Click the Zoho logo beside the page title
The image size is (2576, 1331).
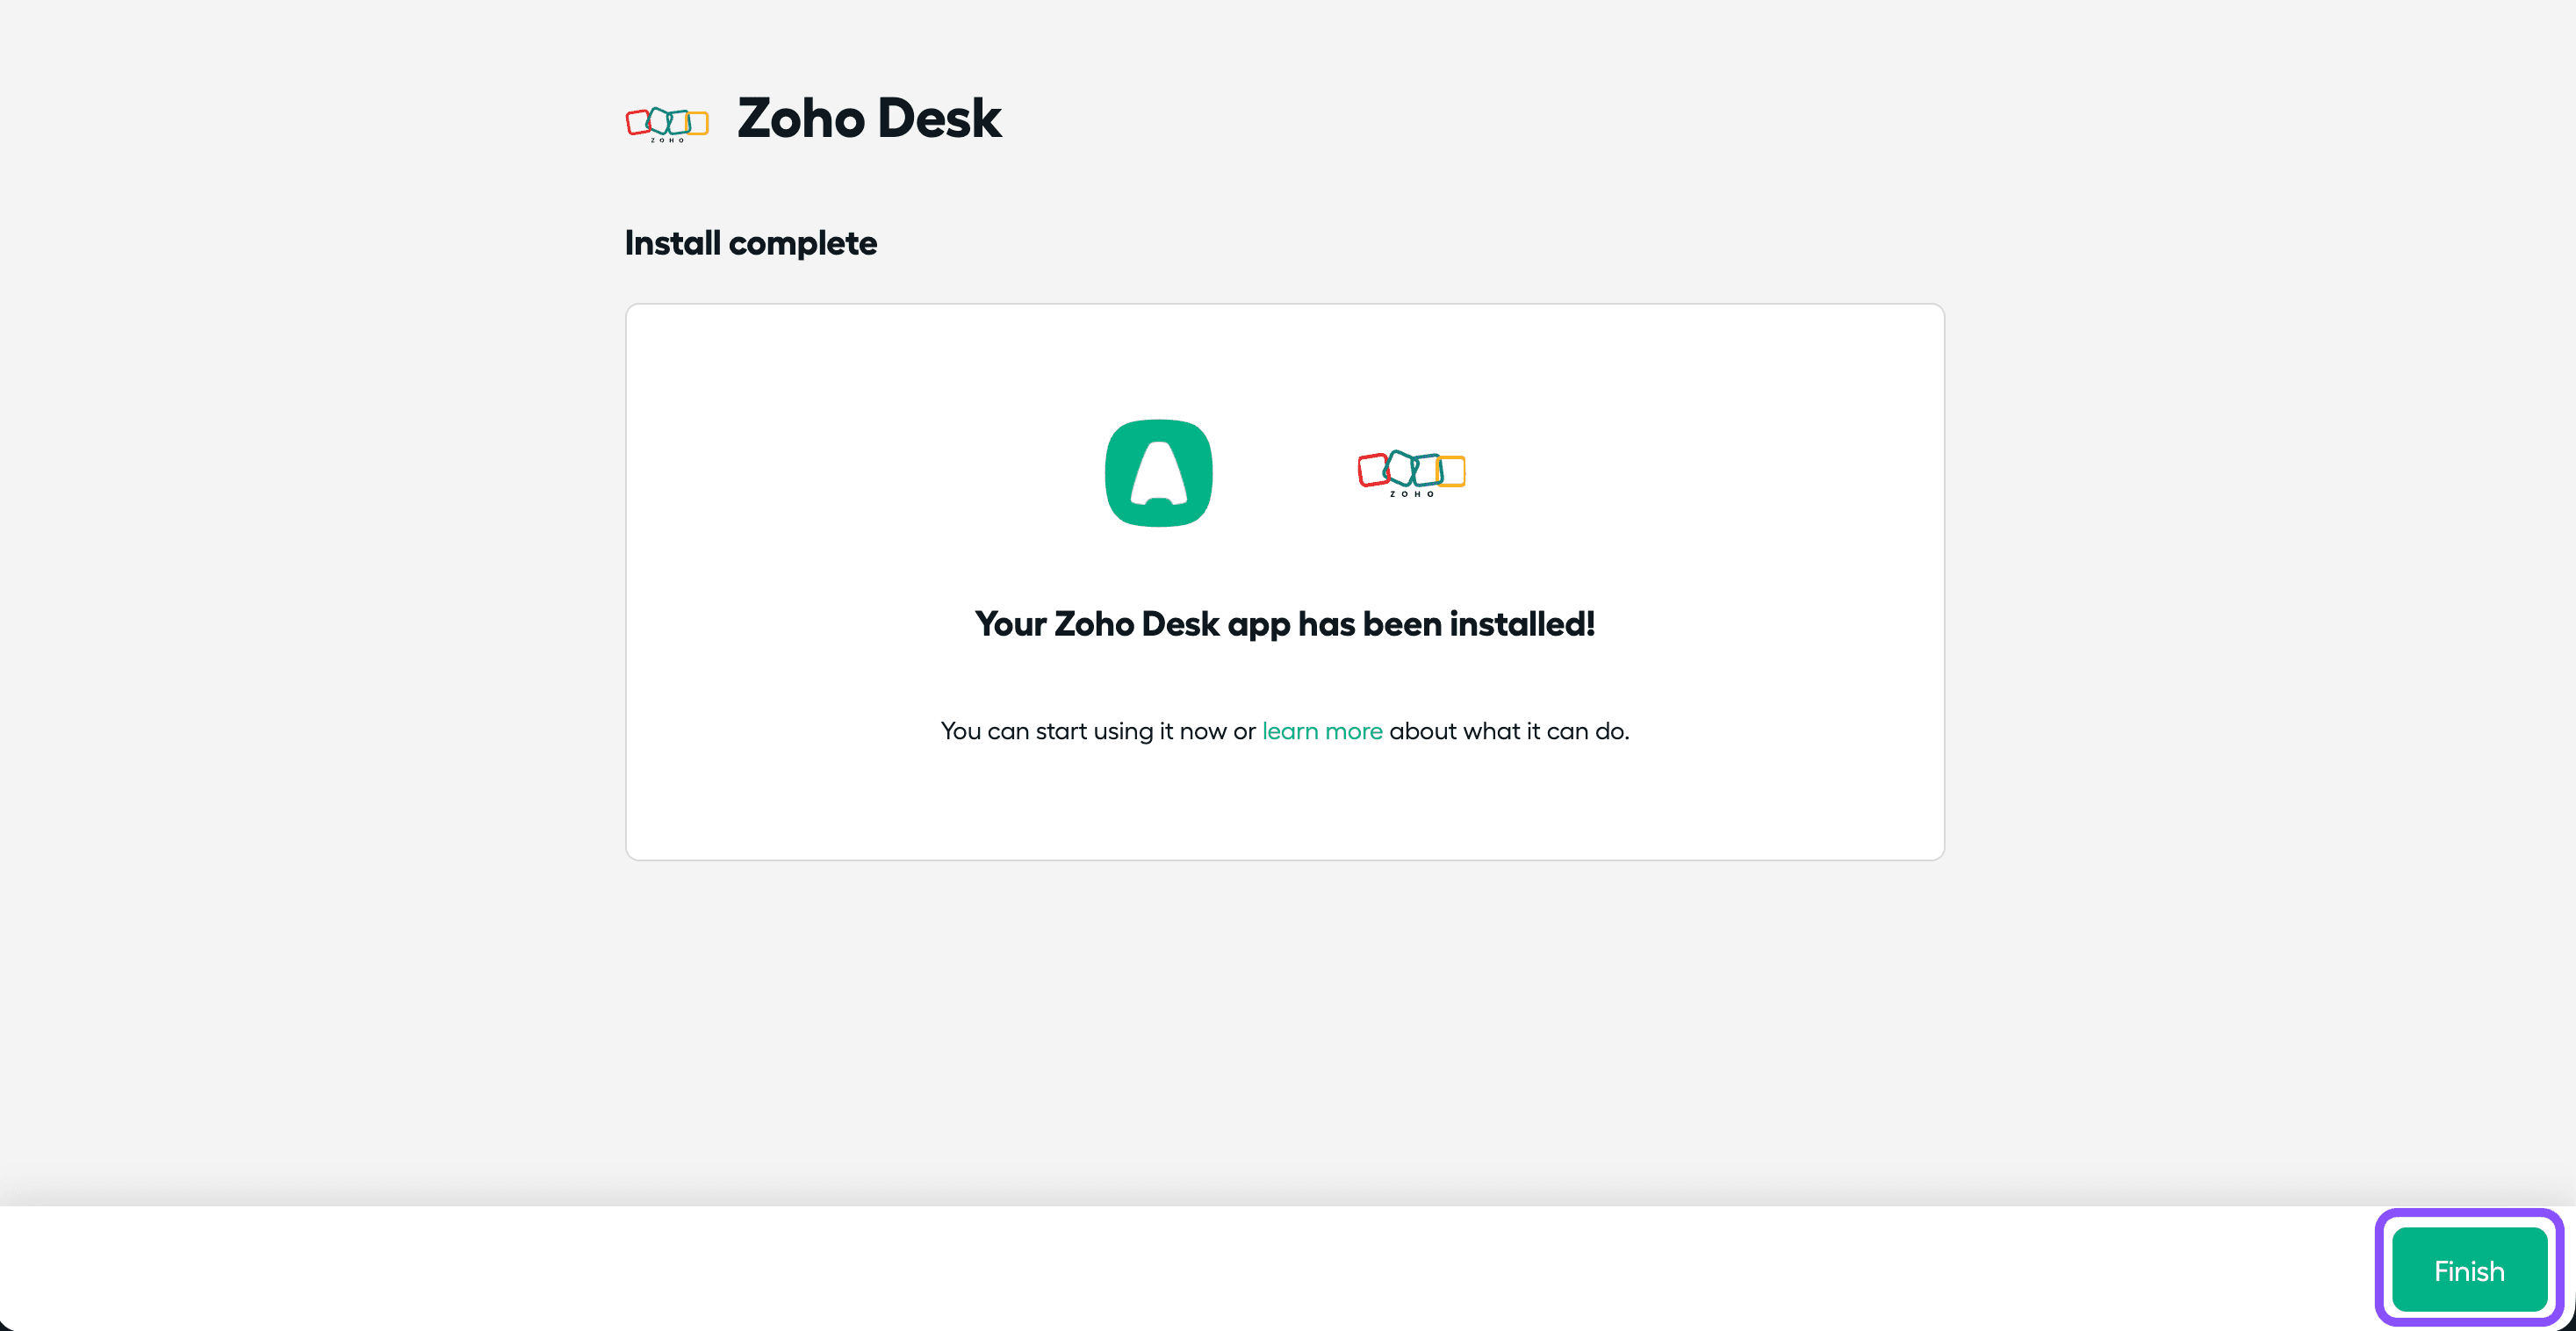click(667, 124)
